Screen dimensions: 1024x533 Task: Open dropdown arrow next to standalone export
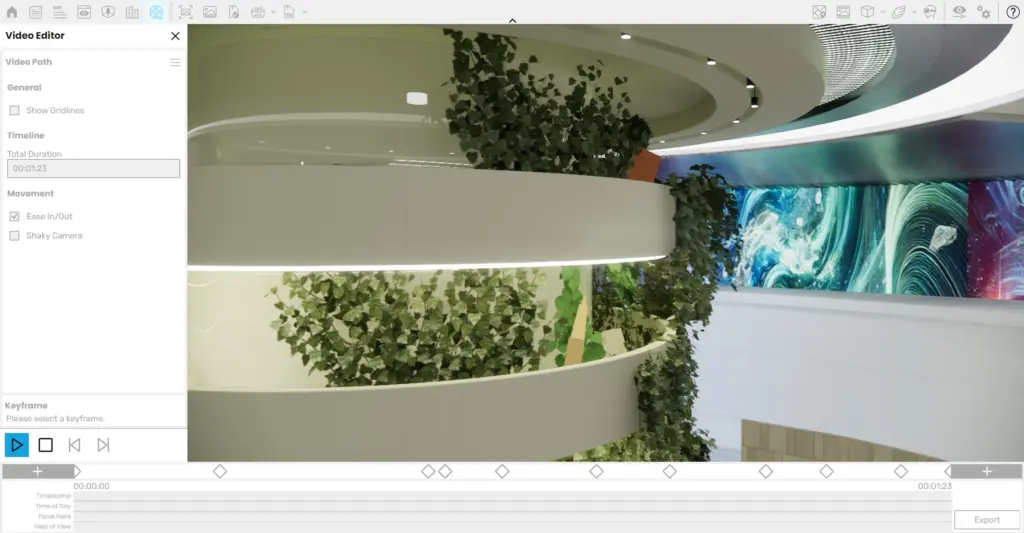[x=304, y=12]
